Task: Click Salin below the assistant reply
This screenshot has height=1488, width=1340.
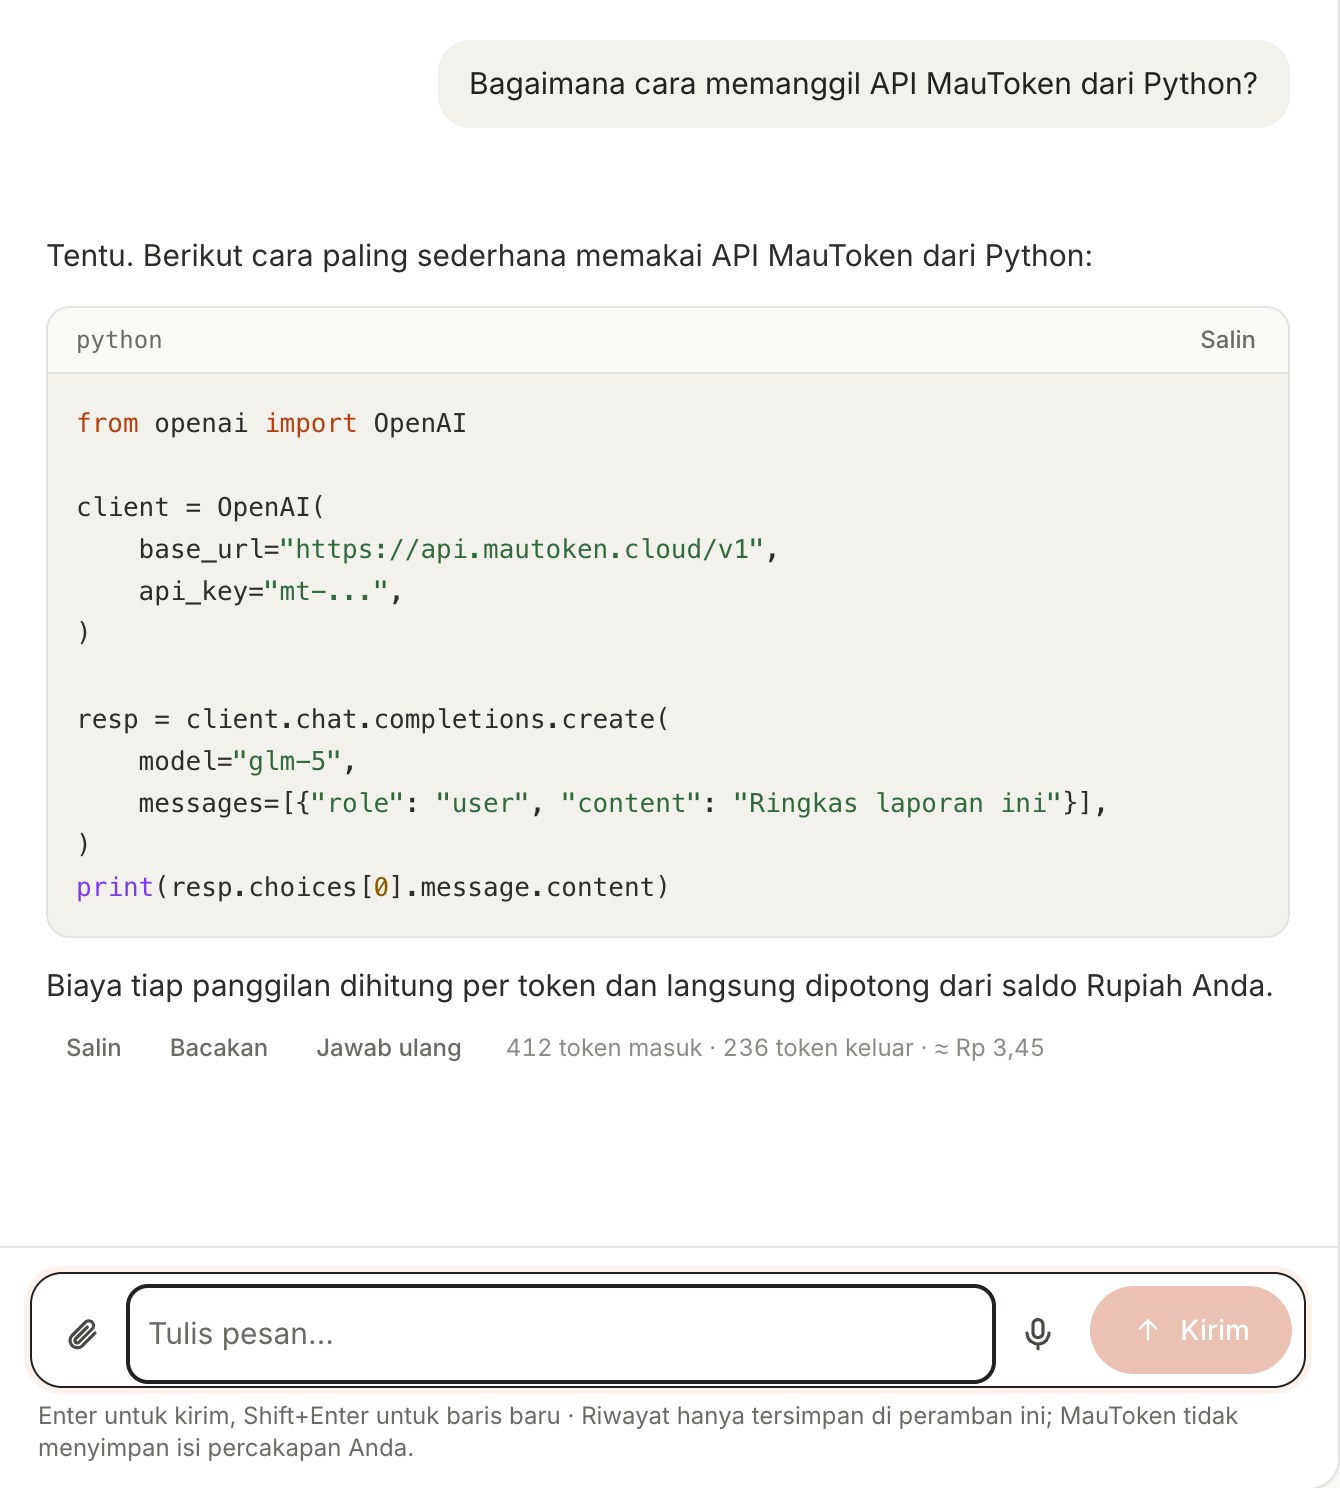Action: 94,1048
